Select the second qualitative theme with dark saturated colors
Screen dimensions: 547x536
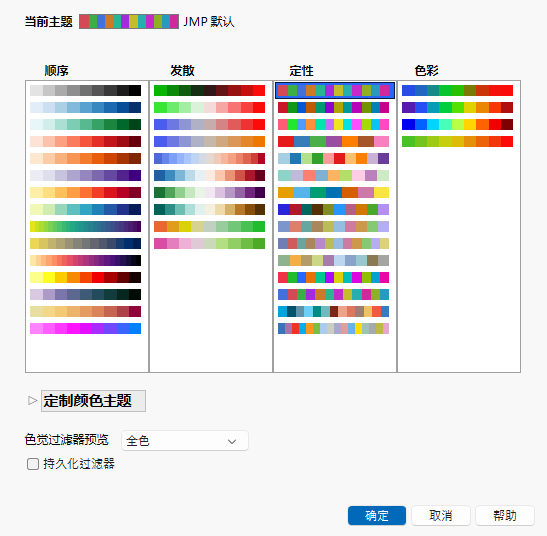[x=334, y=107]
